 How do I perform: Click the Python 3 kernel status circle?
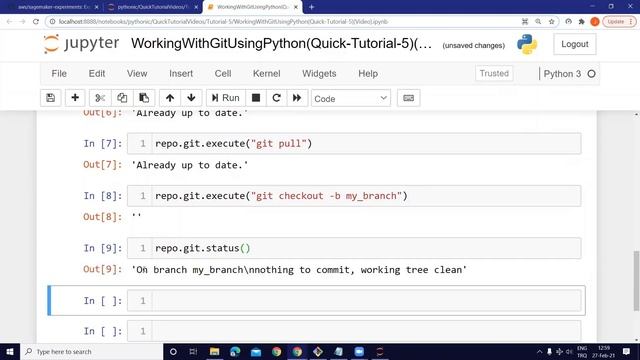(591, 74)
